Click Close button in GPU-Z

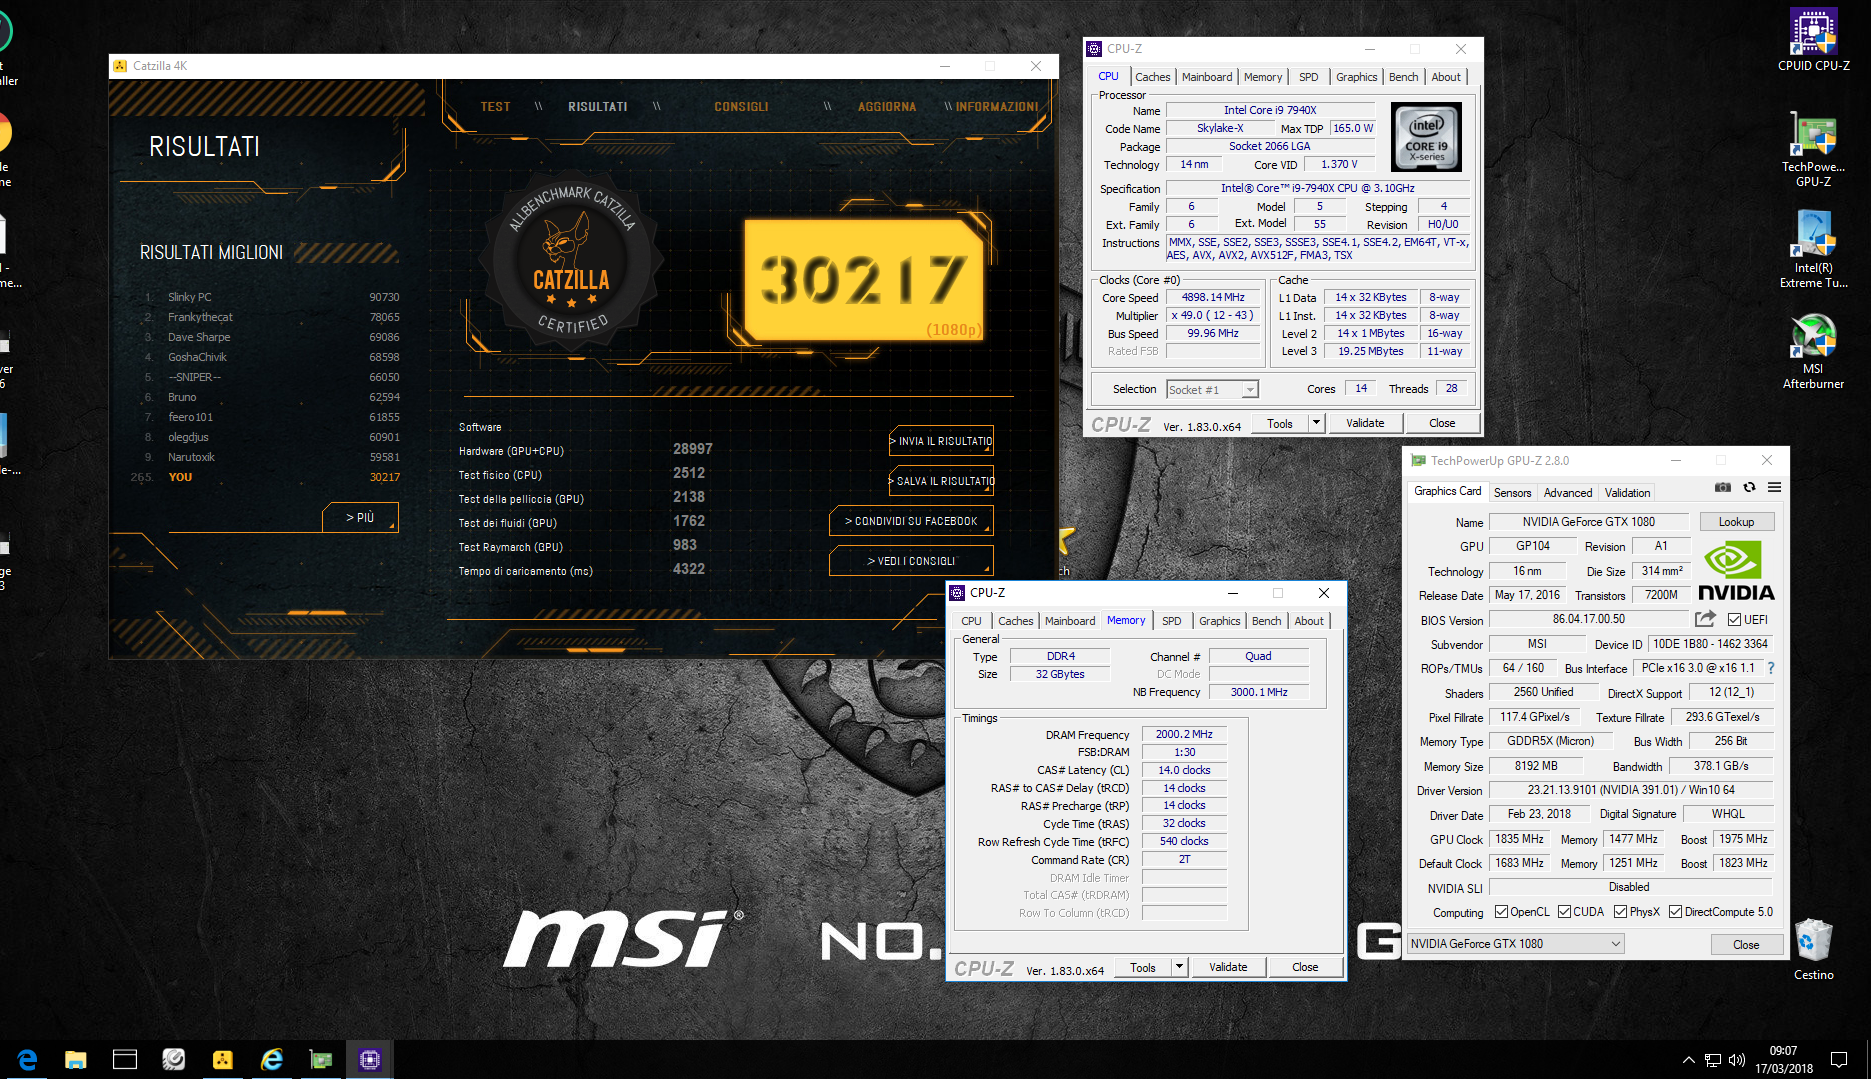(1746, 945)
